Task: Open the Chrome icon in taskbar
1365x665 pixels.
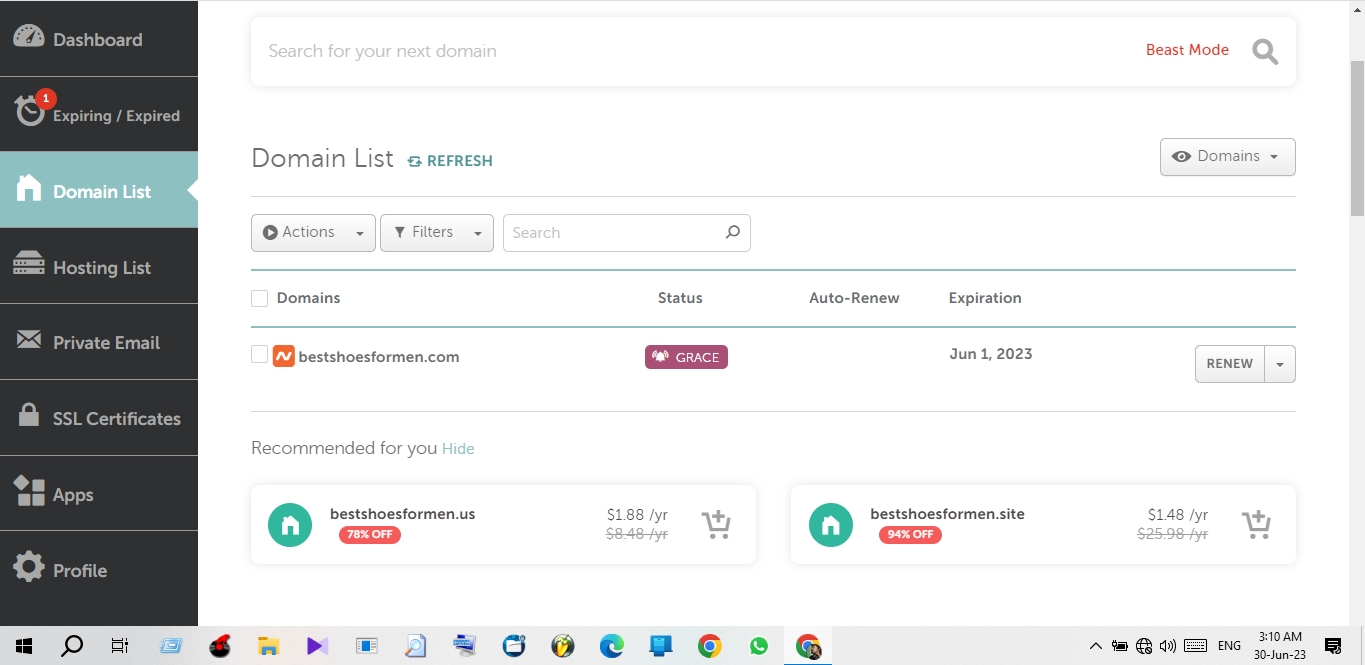Action: 709,646
